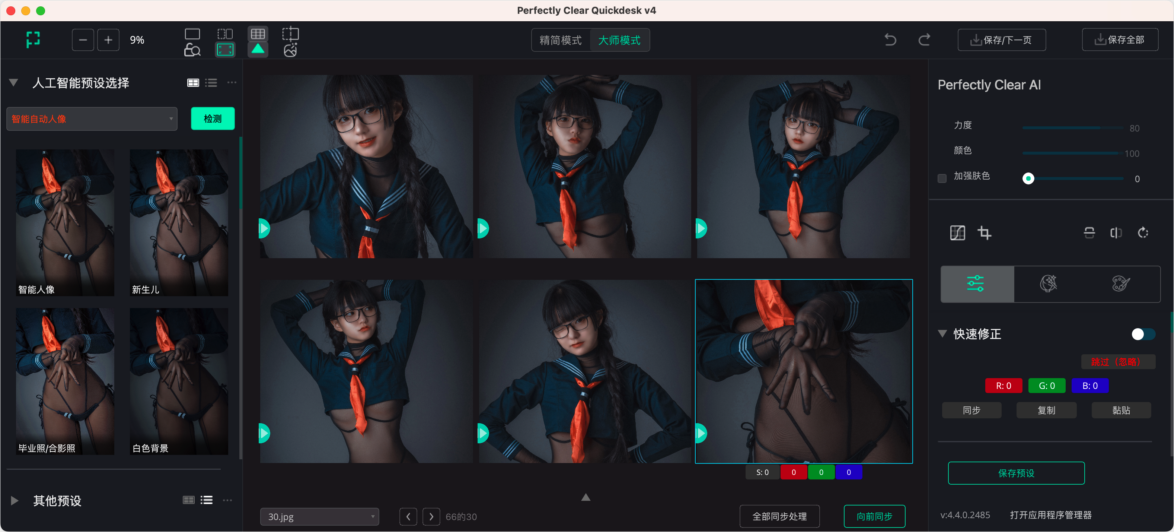Select the split before/after view icon
Image resolution: width=1174 pixels, height=532 pixels.
pyautogui.click(x=225, y=34)
